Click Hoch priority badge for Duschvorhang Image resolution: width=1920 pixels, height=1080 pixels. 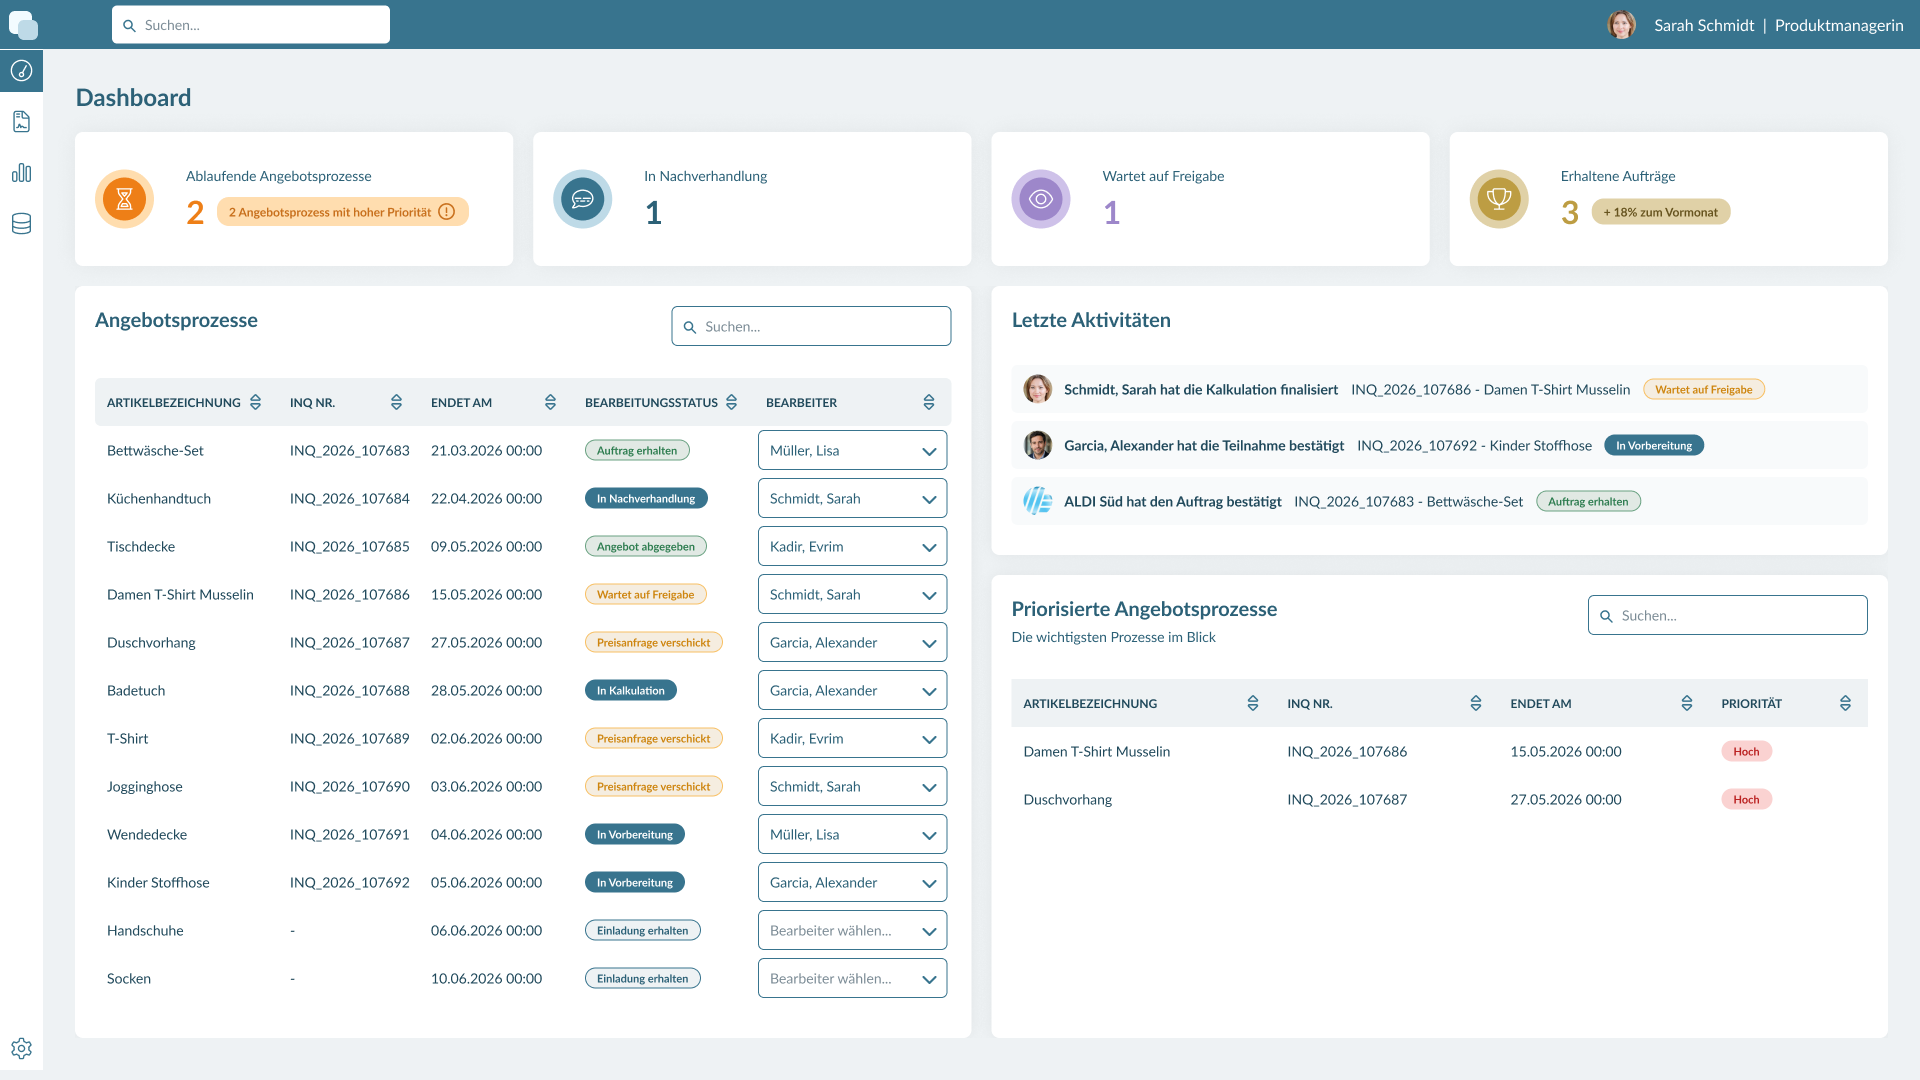tap(1746, 799)
